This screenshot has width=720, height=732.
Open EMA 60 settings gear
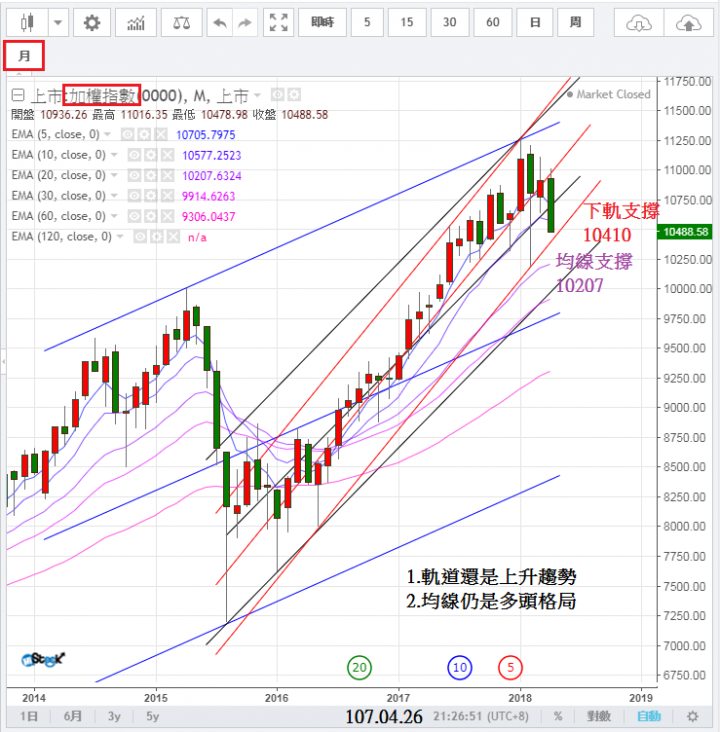point(151,216)
